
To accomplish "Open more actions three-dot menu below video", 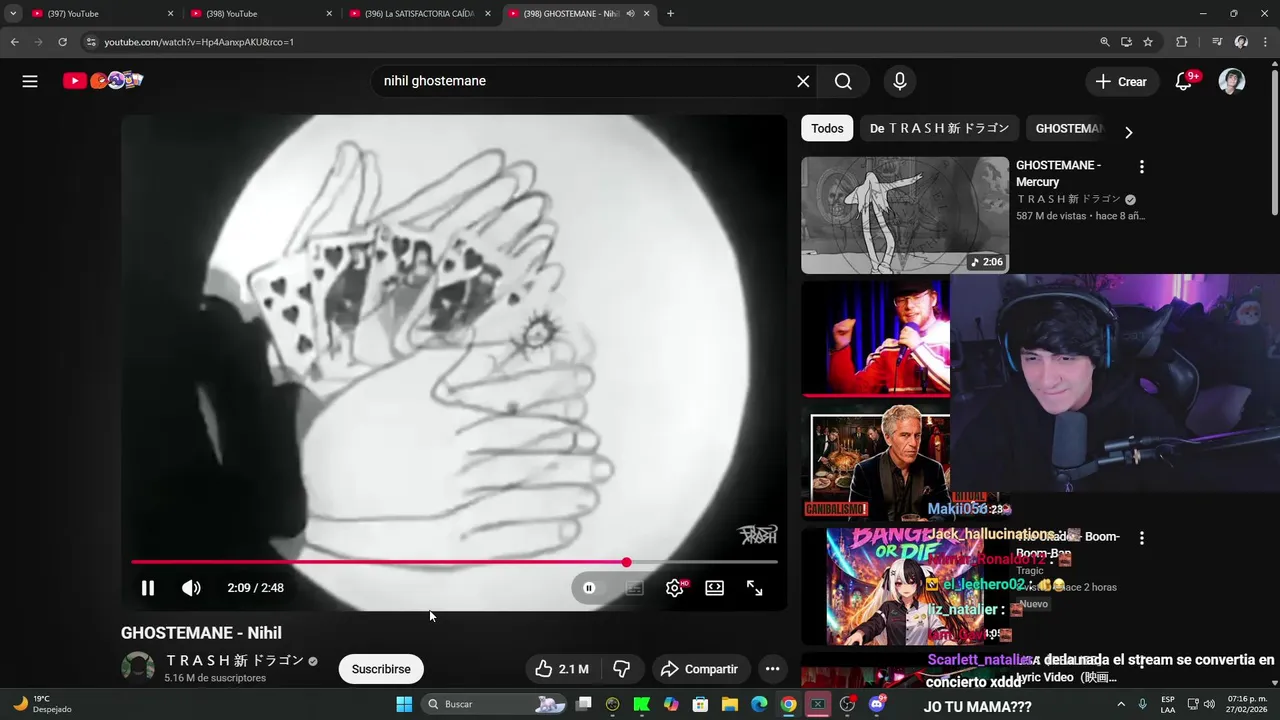I will pyautogui.click(x=772, y=669).
